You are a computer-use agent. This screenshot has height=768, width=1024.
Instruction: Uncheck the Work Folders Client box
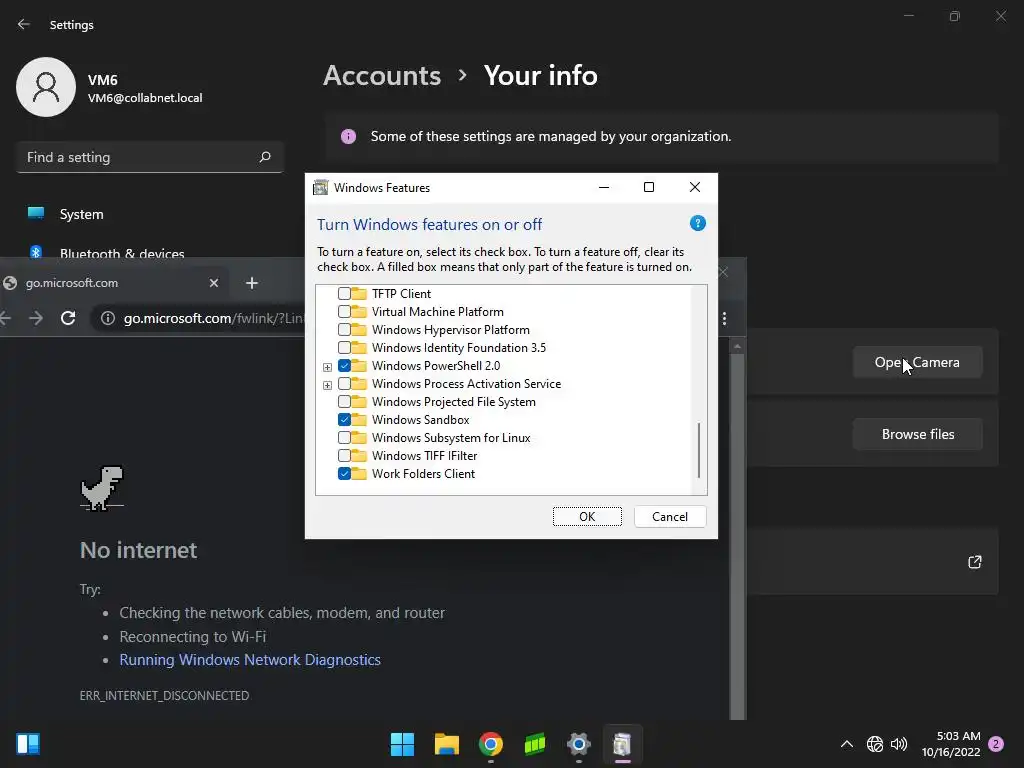[344, 473]
